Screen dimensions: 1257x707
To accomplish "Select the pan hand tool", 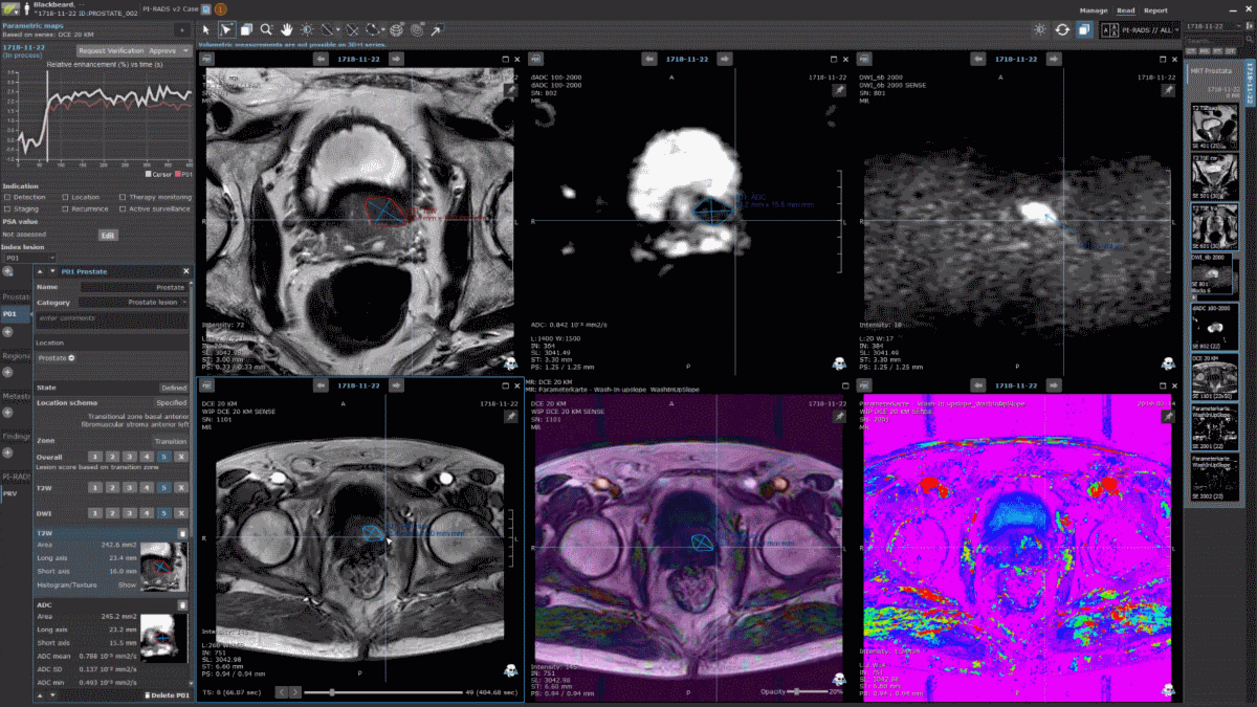I will (x=286, y=30).
